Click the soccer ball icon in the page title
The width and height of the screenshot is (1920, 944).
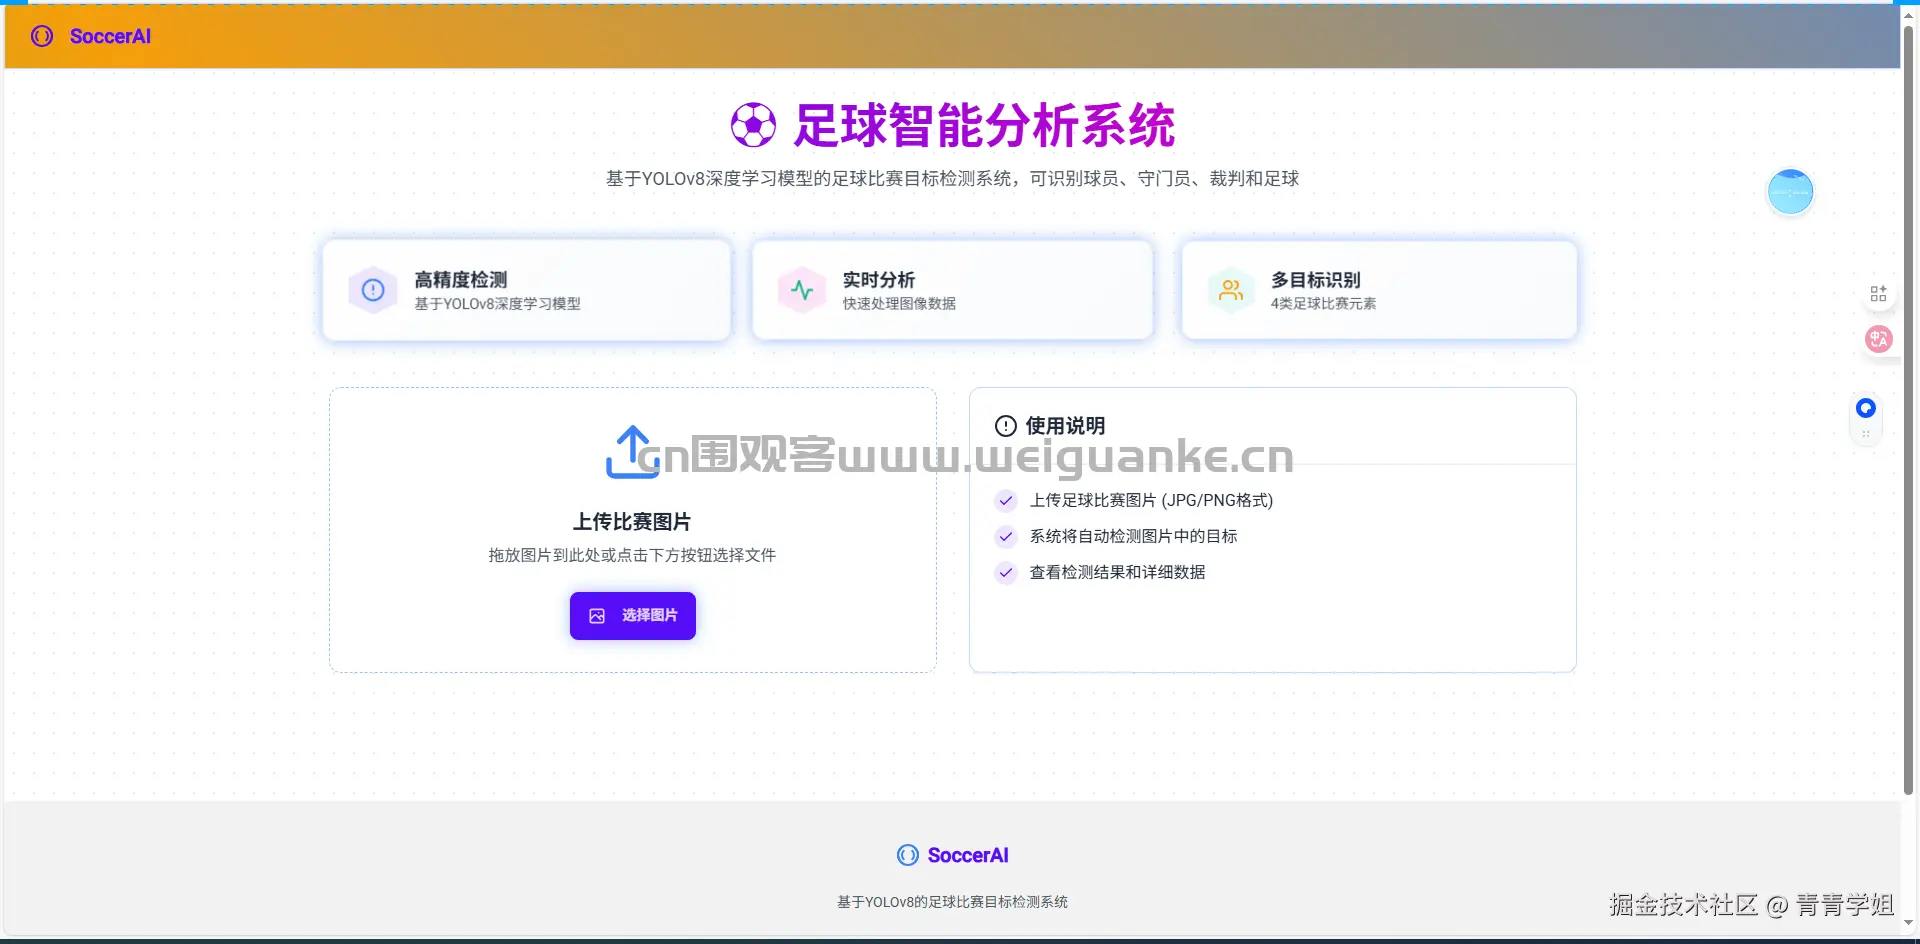coord(753,125)
